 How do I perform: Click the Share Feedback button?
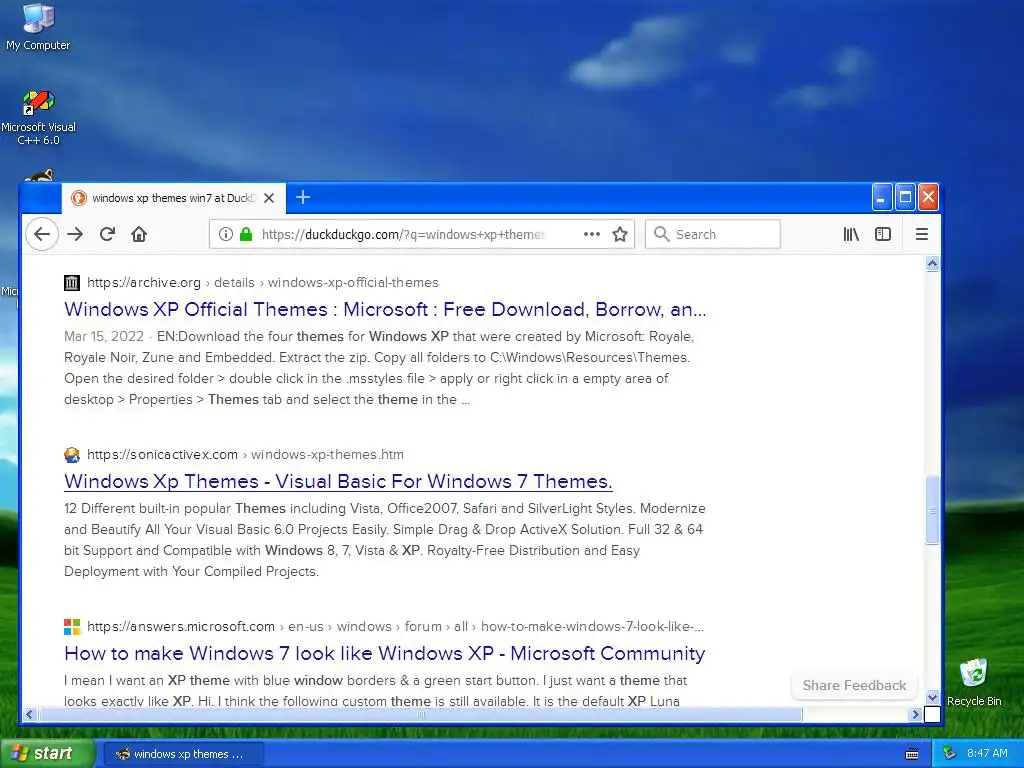tap(854, 685)
